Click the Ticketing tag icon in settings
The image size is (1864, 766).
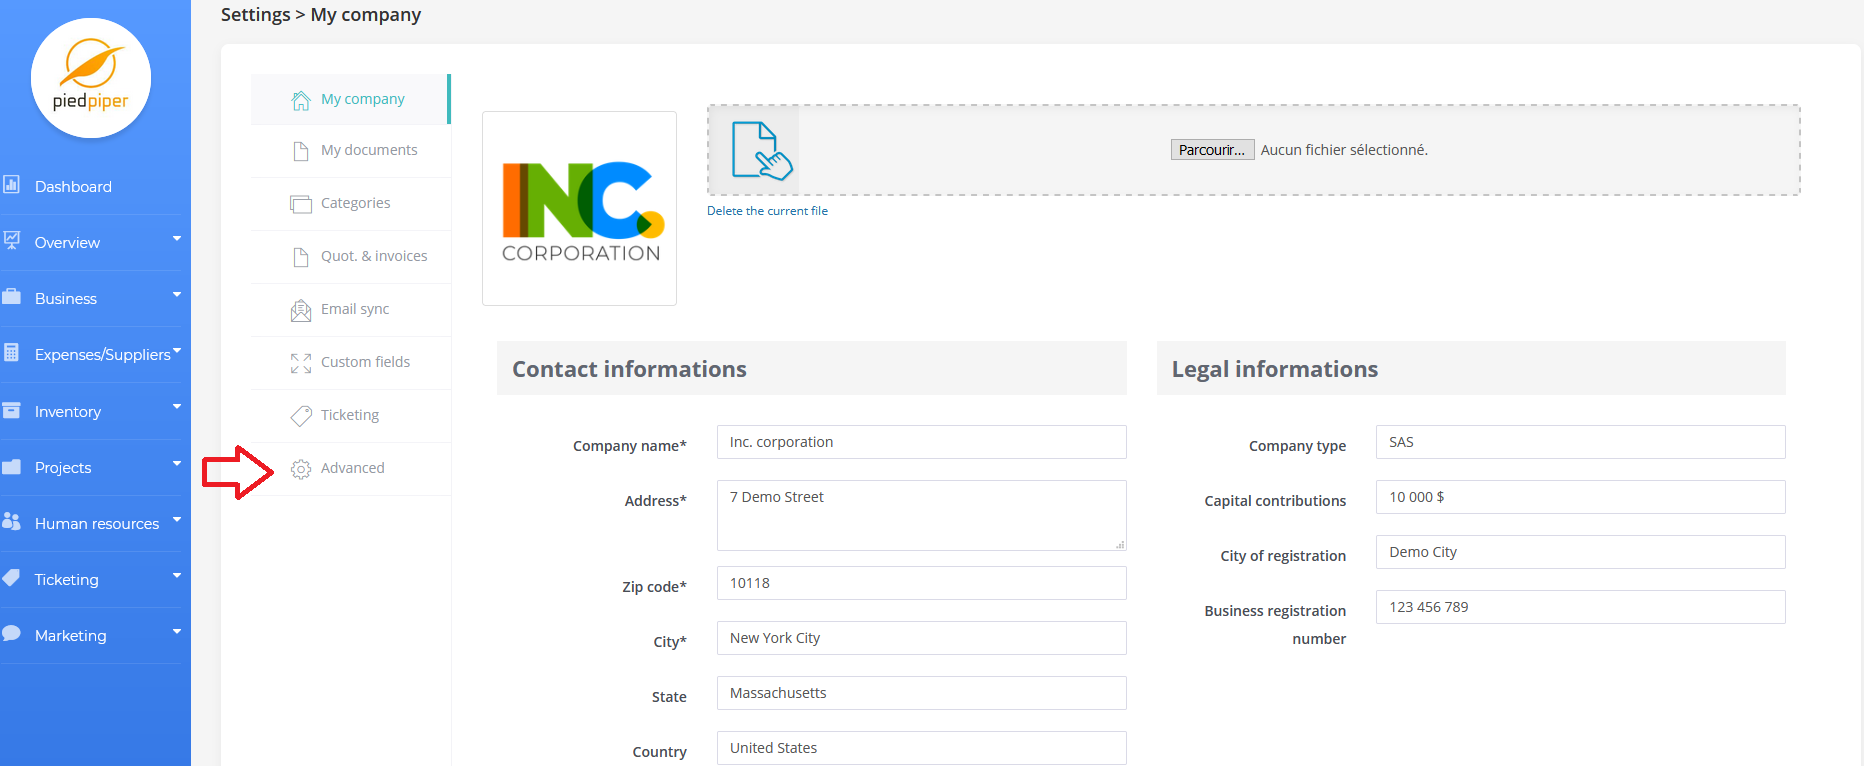click(300, 416)
